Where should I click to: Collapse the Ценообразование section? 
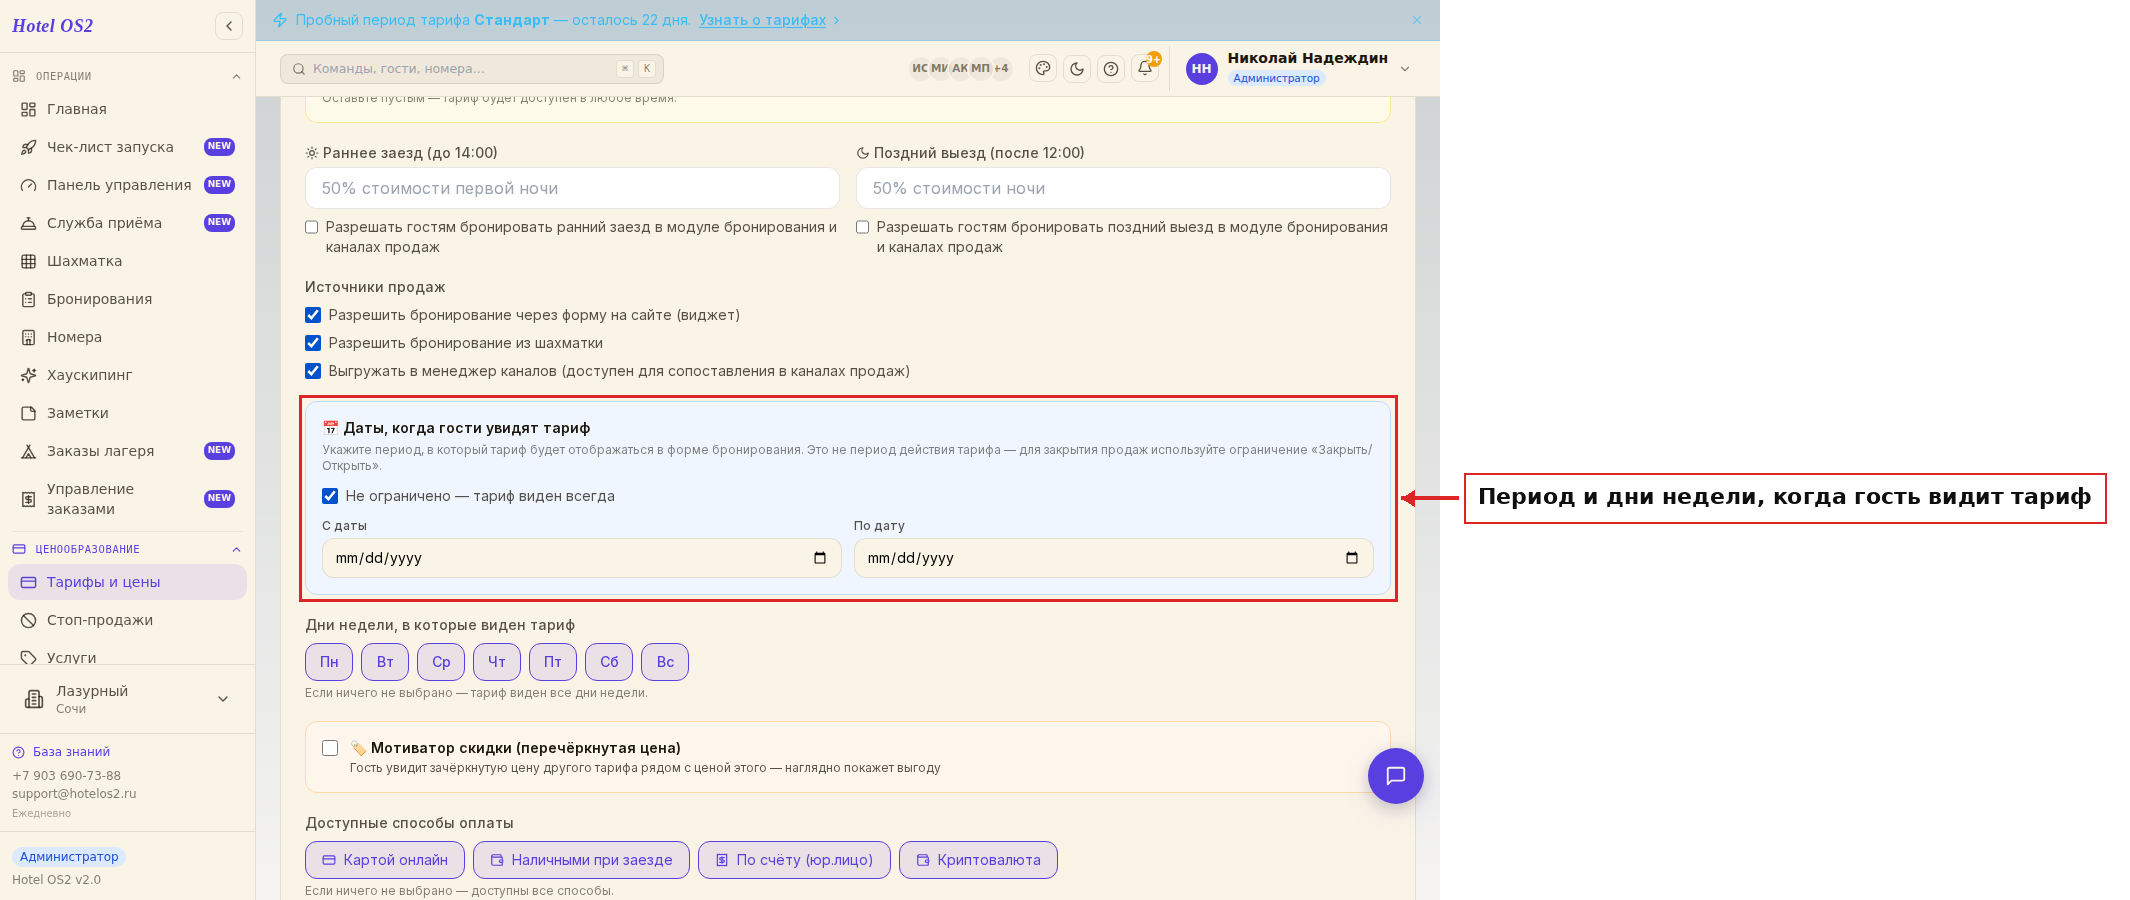coord(237,549)
